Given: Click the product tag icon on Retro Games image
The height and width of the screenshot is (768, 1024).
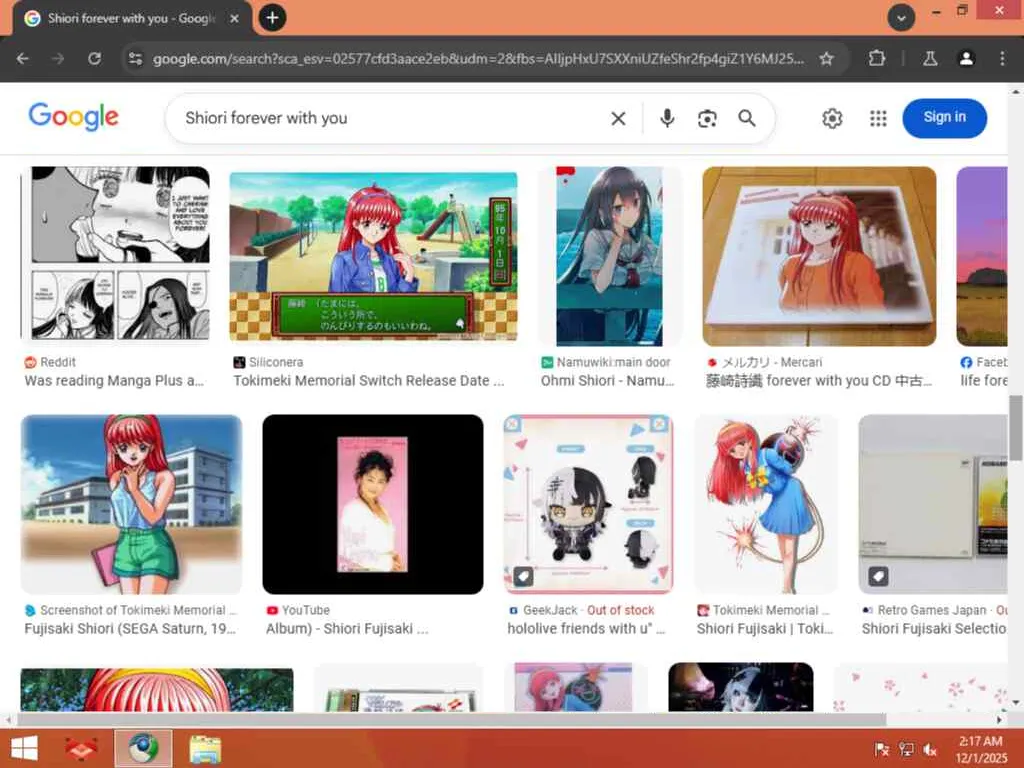Looking at the screenshot, I should click(878, 577).
